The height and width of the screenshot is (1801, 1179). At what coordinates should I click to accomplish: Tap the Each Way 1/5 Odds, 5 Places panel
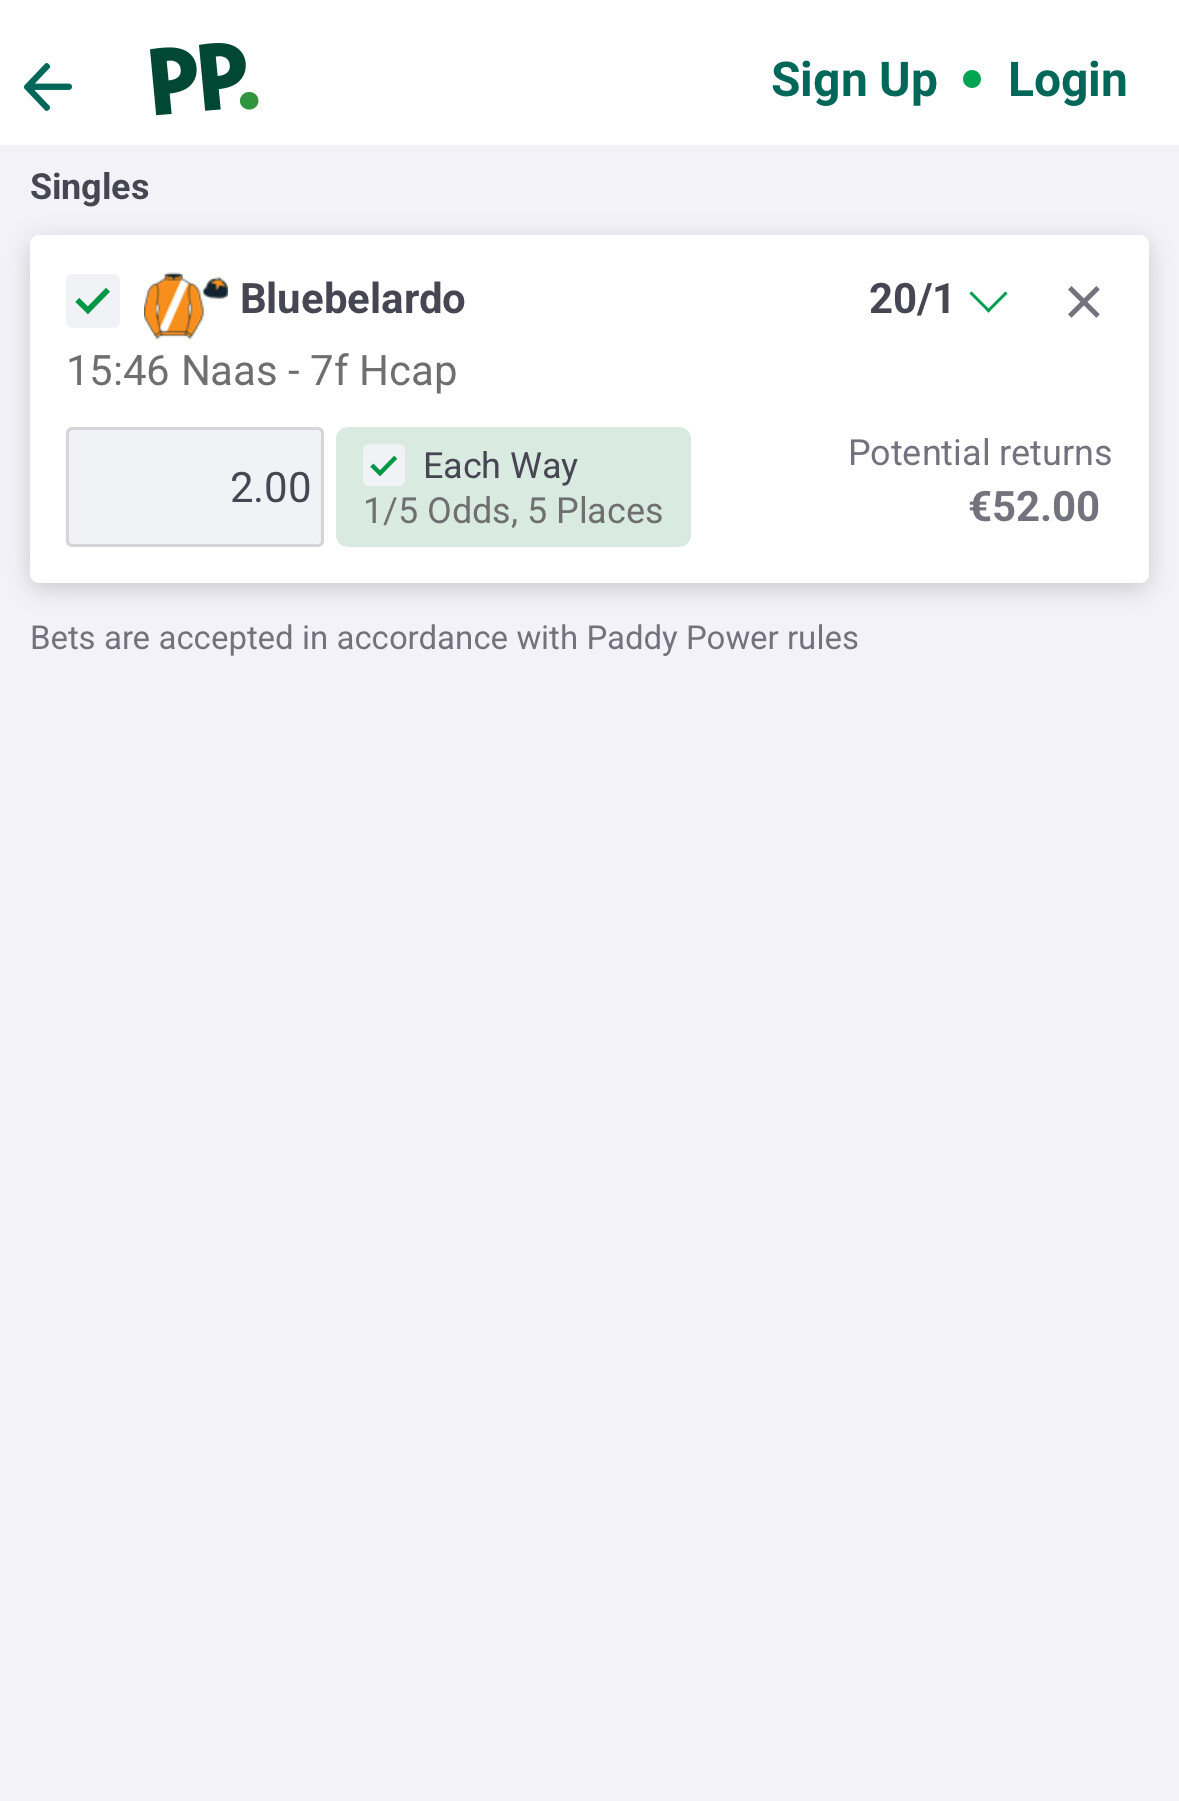tap(513, 487)
